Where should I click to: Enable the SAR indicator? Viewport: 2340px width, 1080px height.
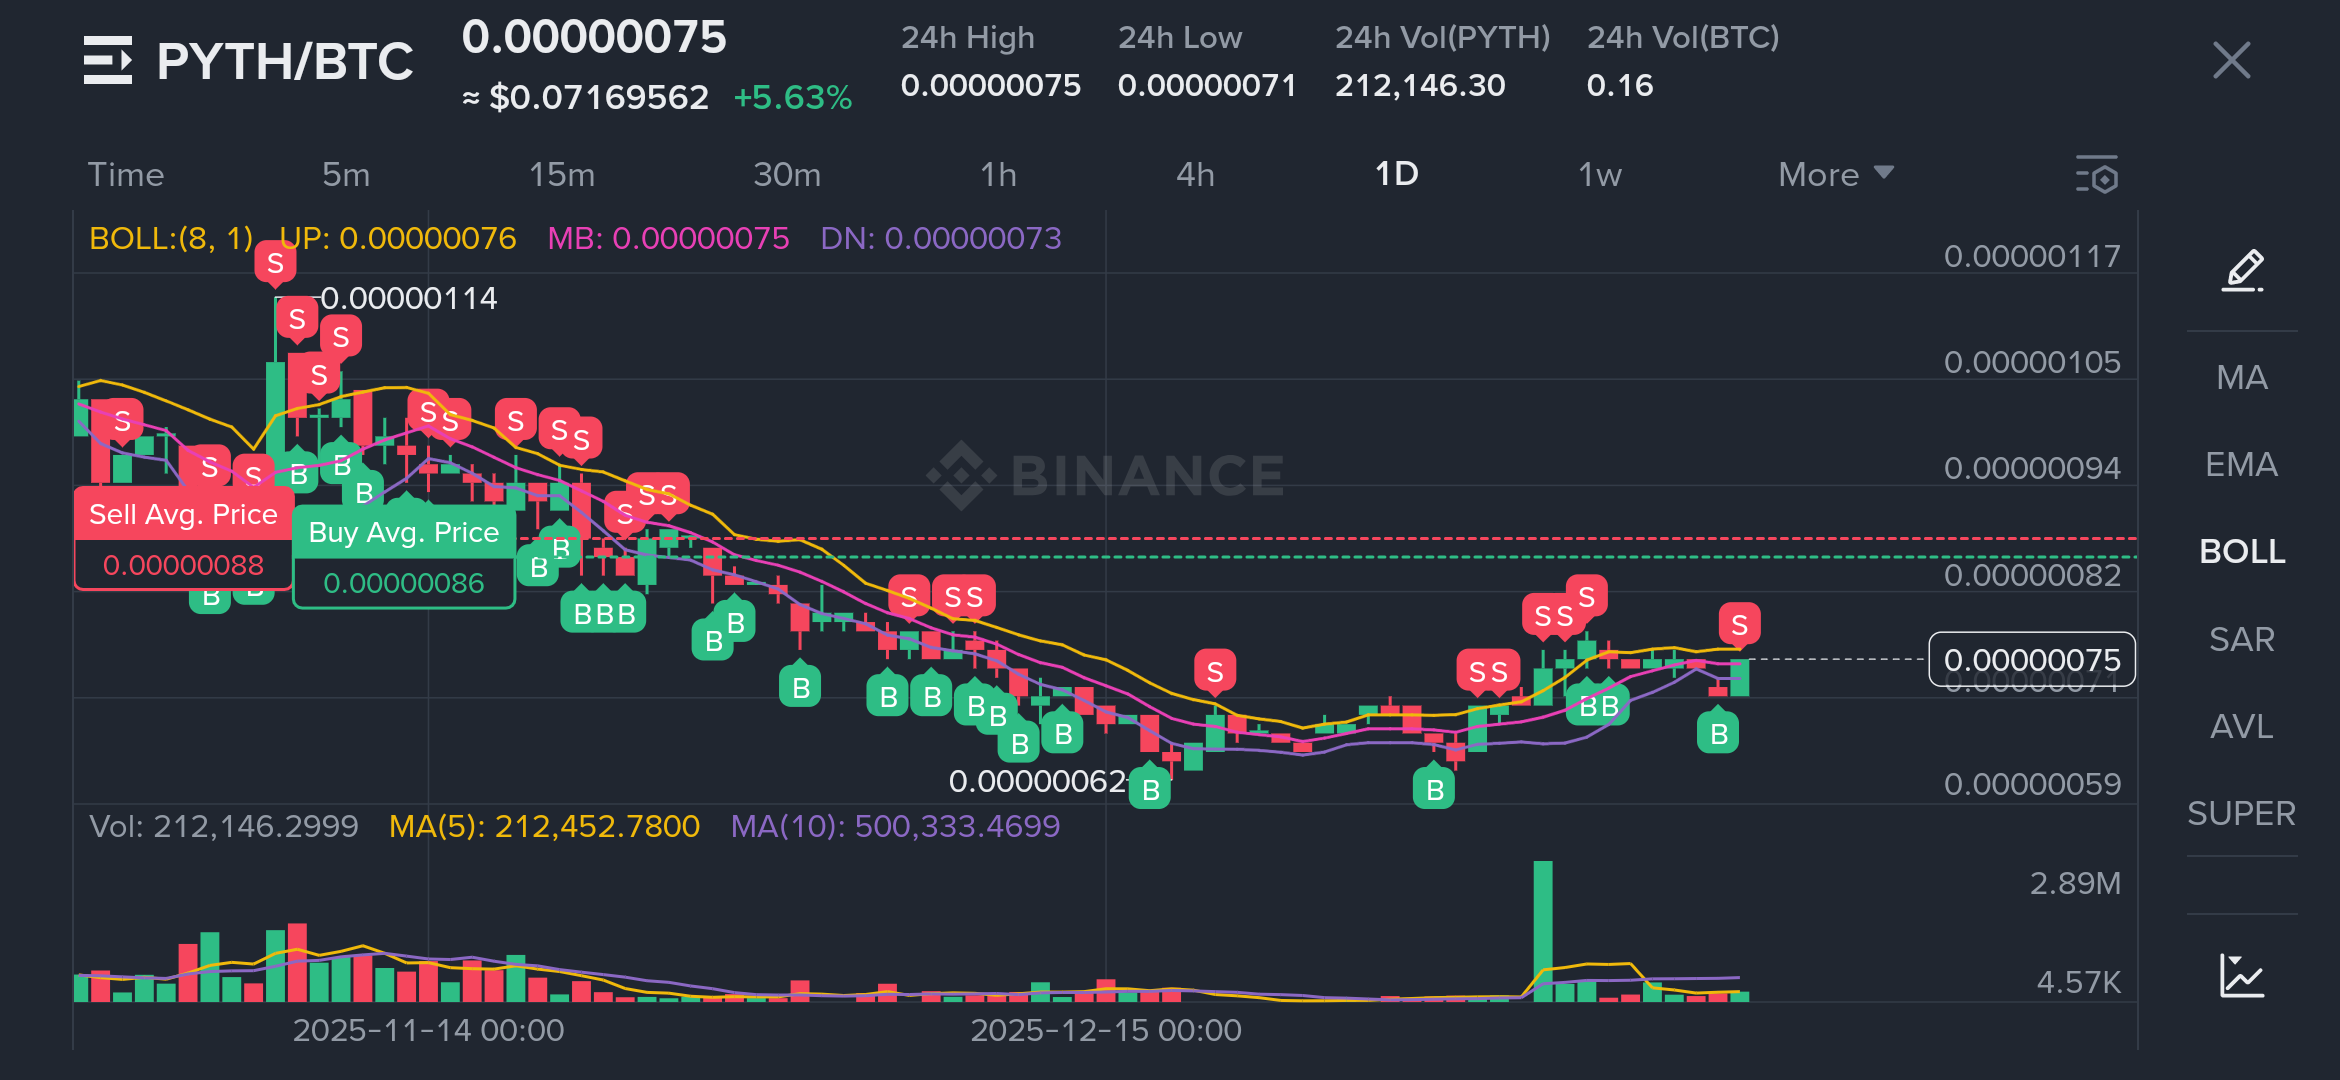coord(2242,639)
